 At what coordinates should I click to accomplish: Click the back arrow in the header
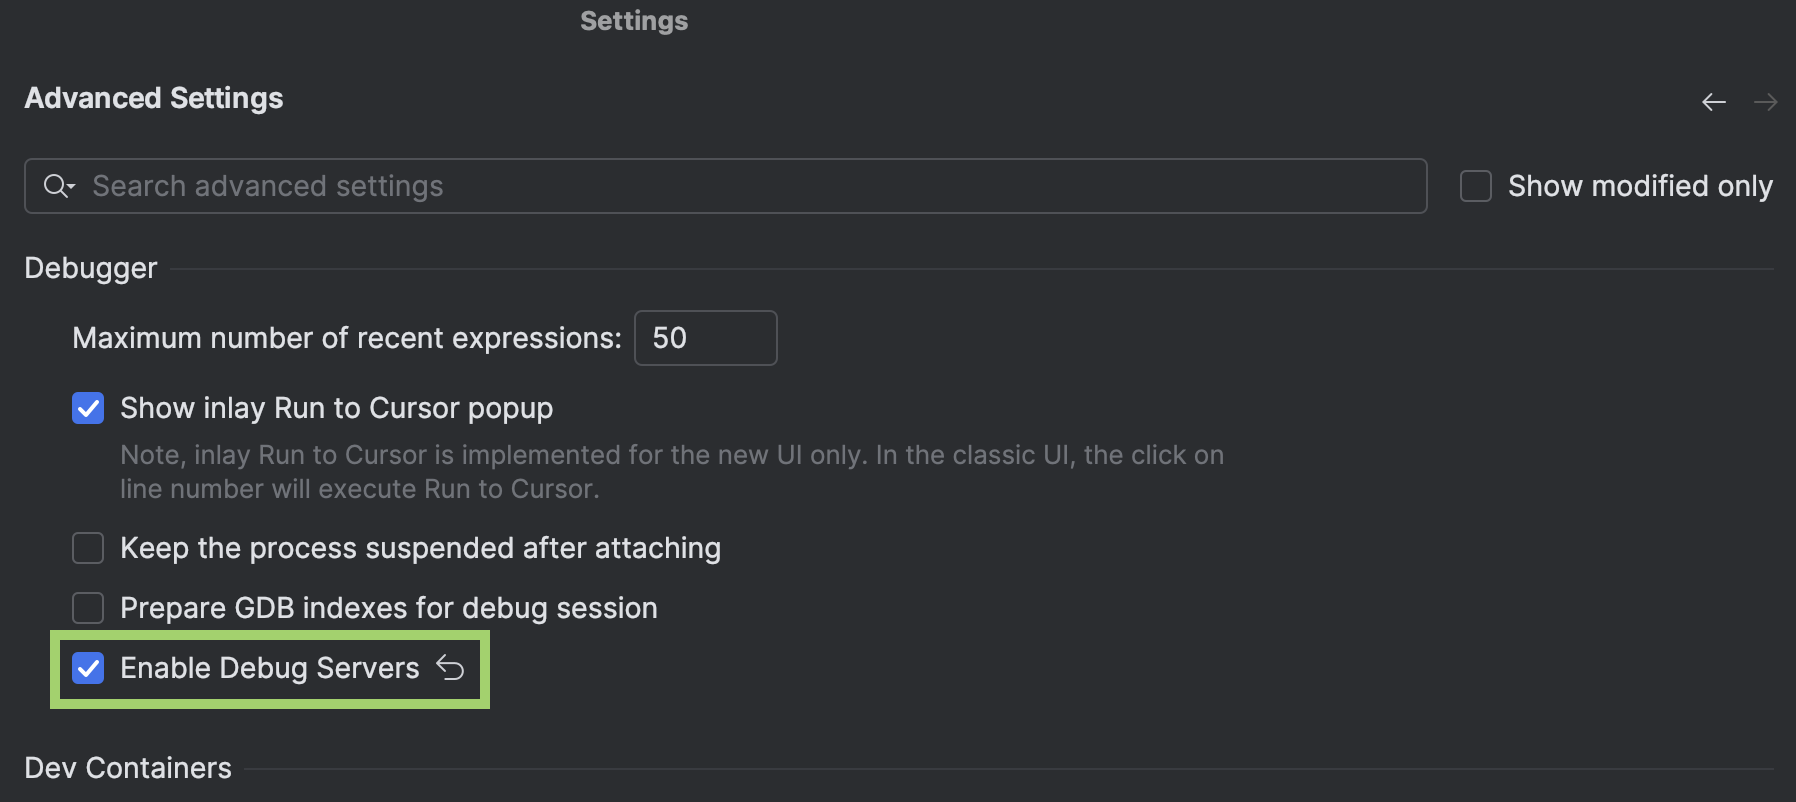pos(1713,101)
